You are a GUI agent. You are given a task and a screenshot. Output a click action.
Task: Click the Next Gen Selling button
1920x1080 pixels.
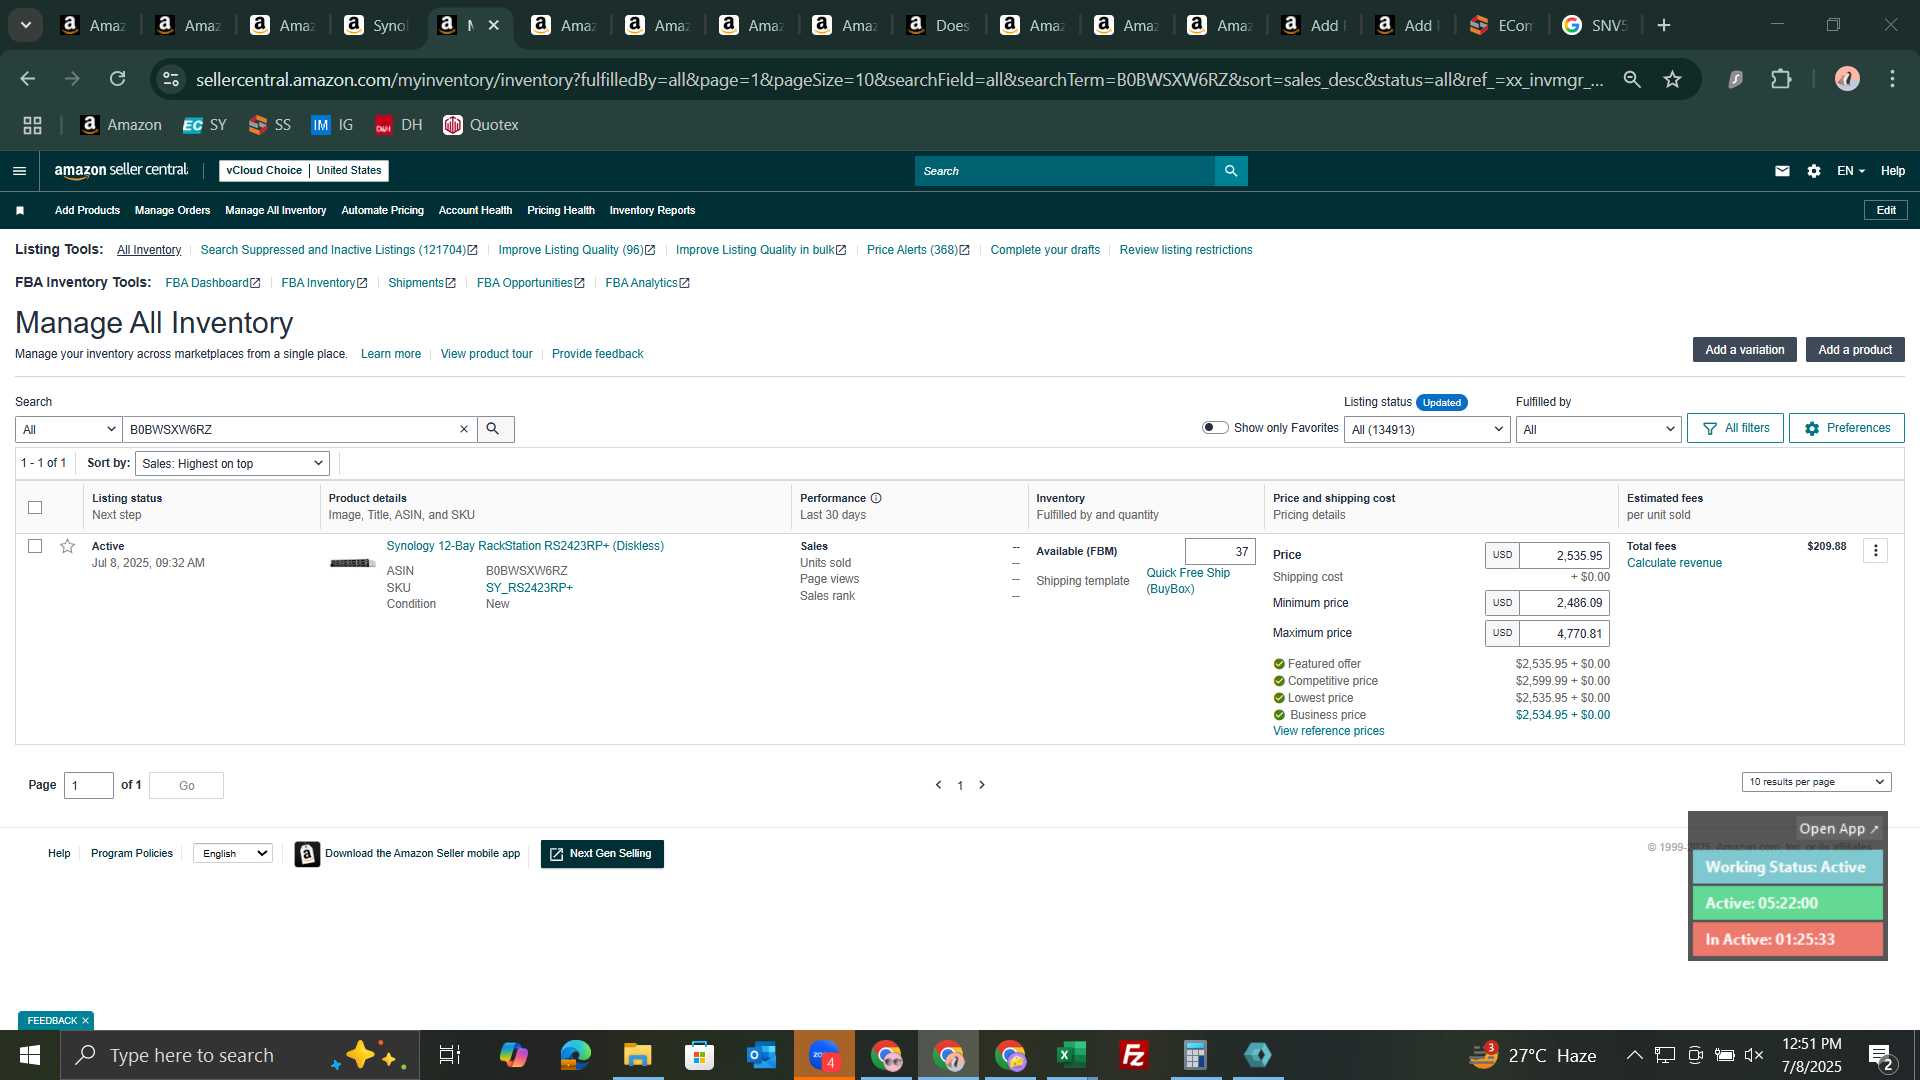pos(602,854)
